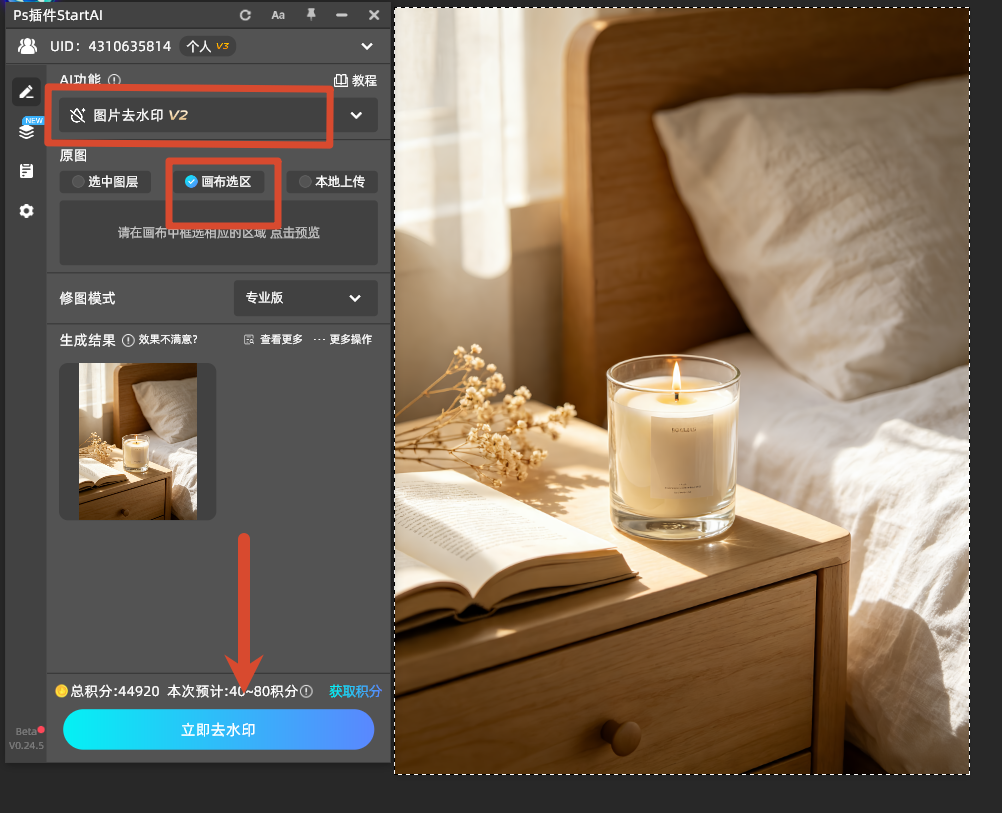This screenshot has height=813, width=1002.
Task: Open the settings gear in sidebar
Action: point(26,211)
